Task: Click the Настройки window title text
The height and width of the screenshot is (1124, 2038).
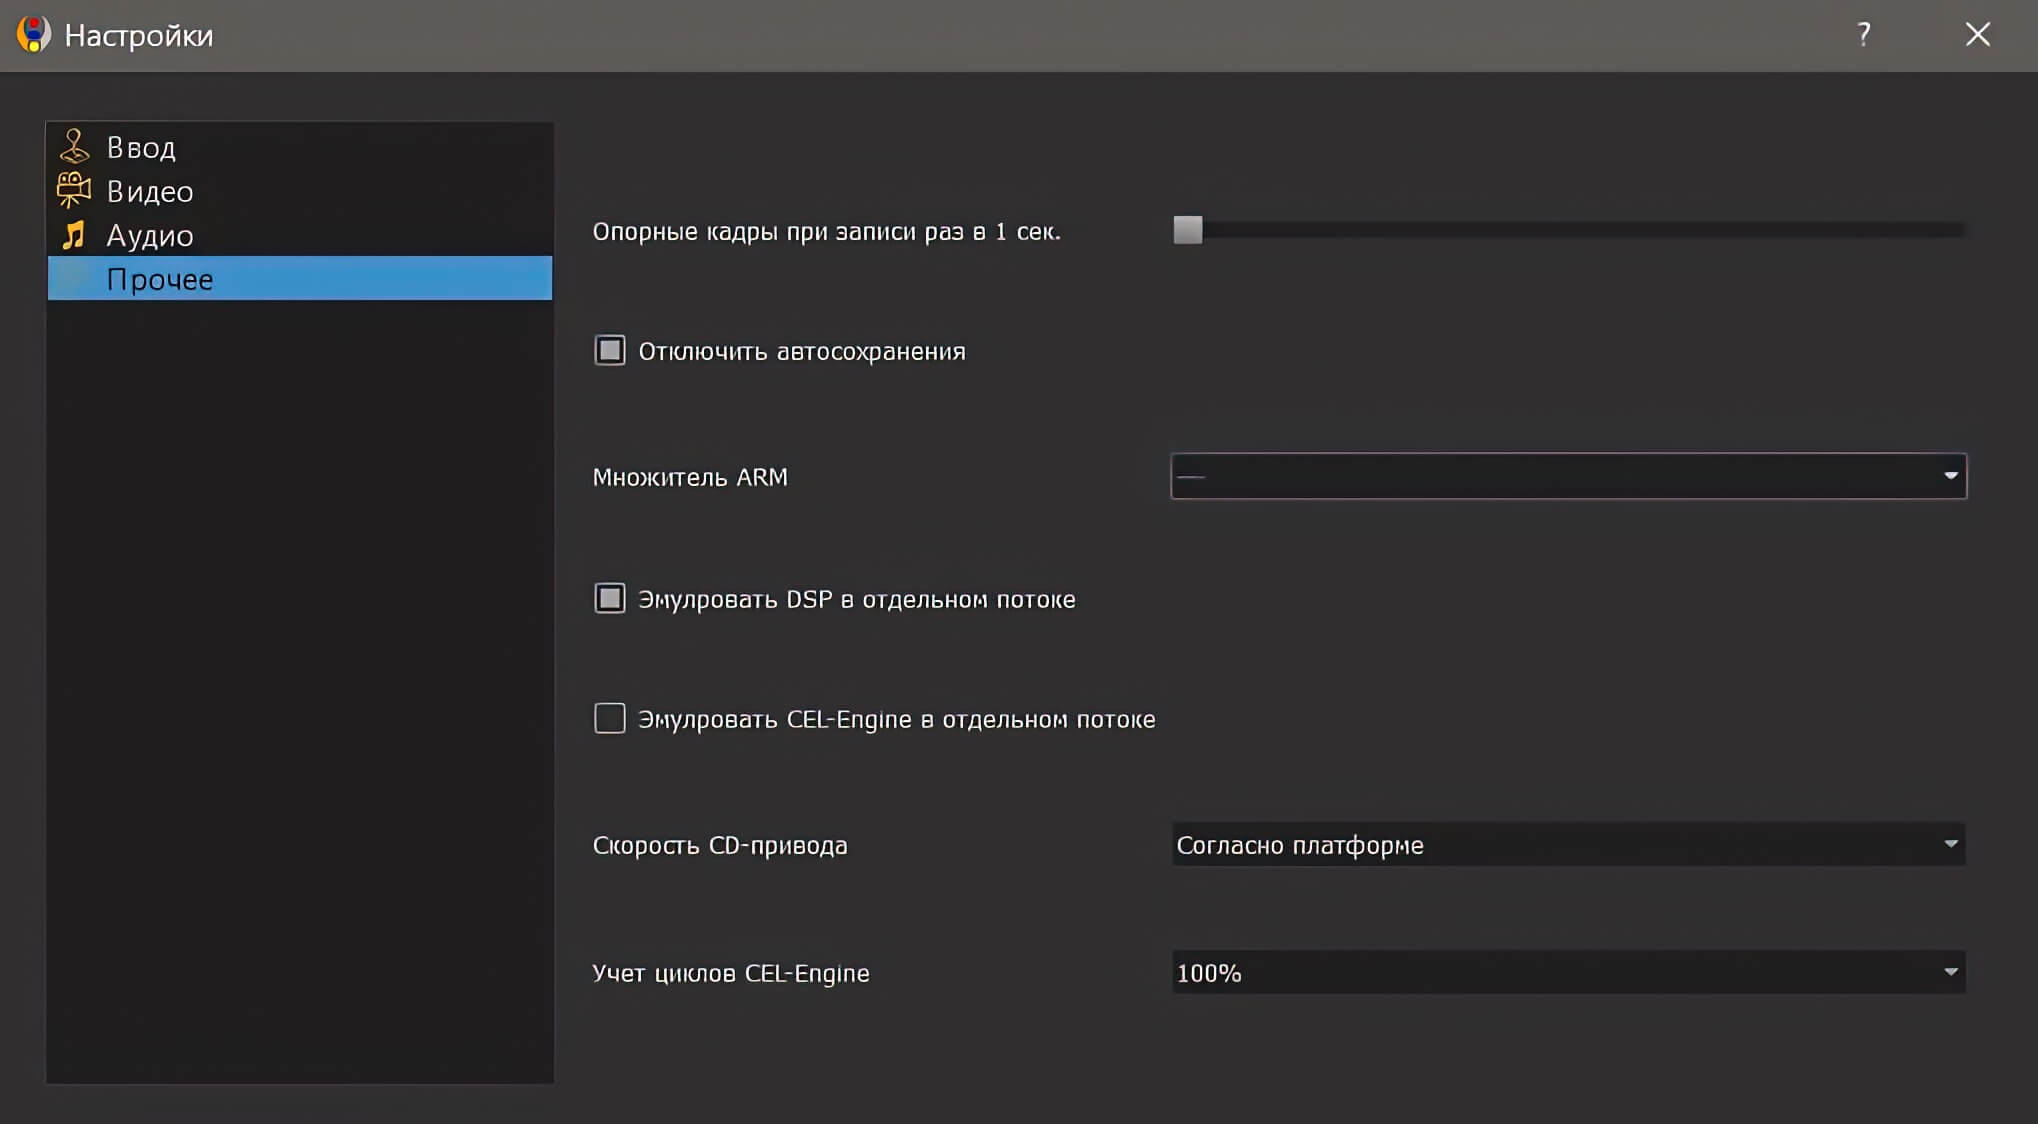Action: click(139, 36)
